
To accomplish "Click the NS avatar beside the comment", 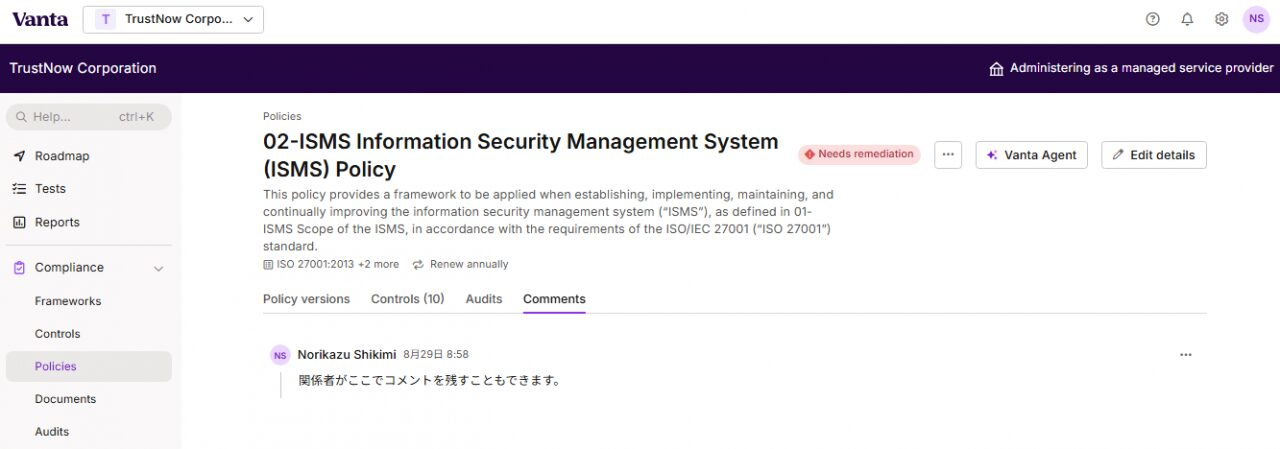I will point(280,355).
